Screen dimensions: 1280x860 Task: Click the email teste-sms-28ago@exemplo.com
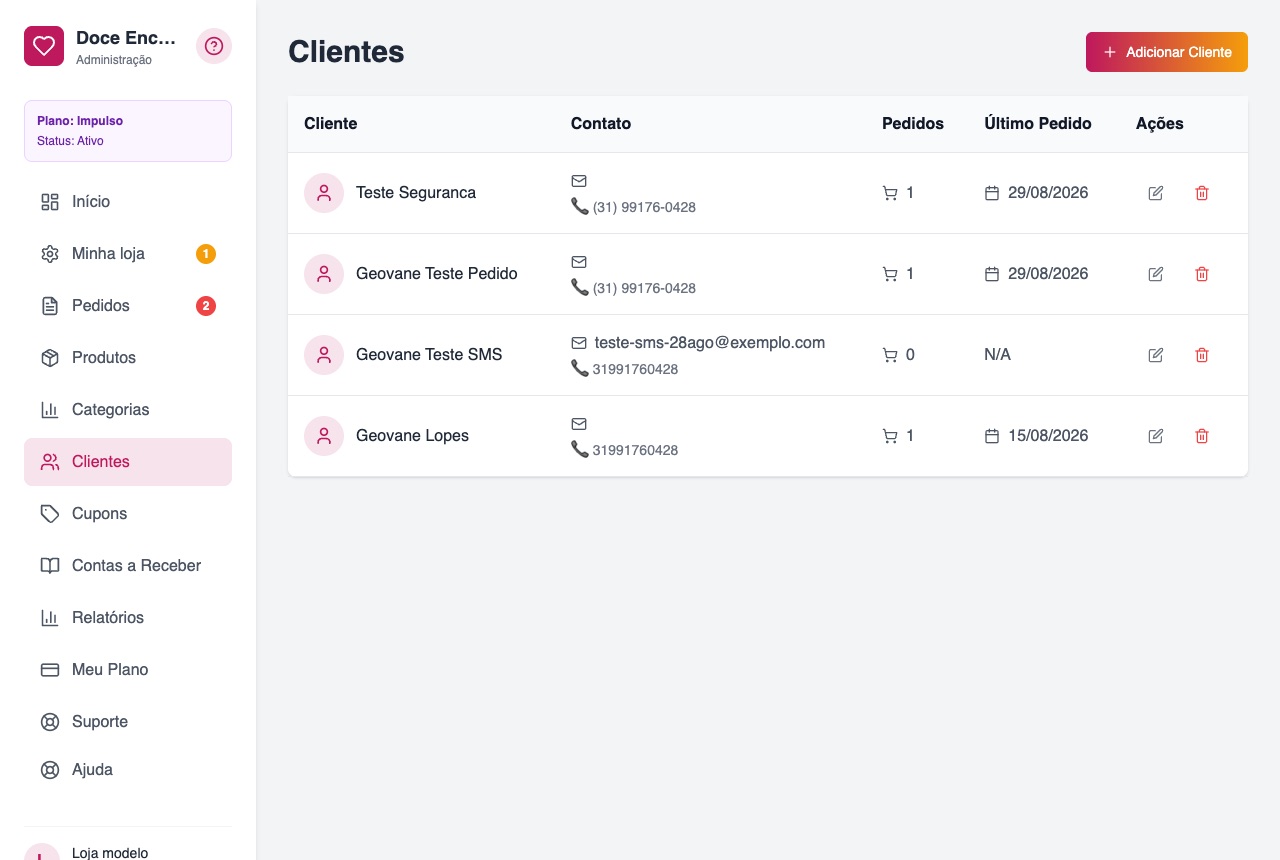coord(710,343)
